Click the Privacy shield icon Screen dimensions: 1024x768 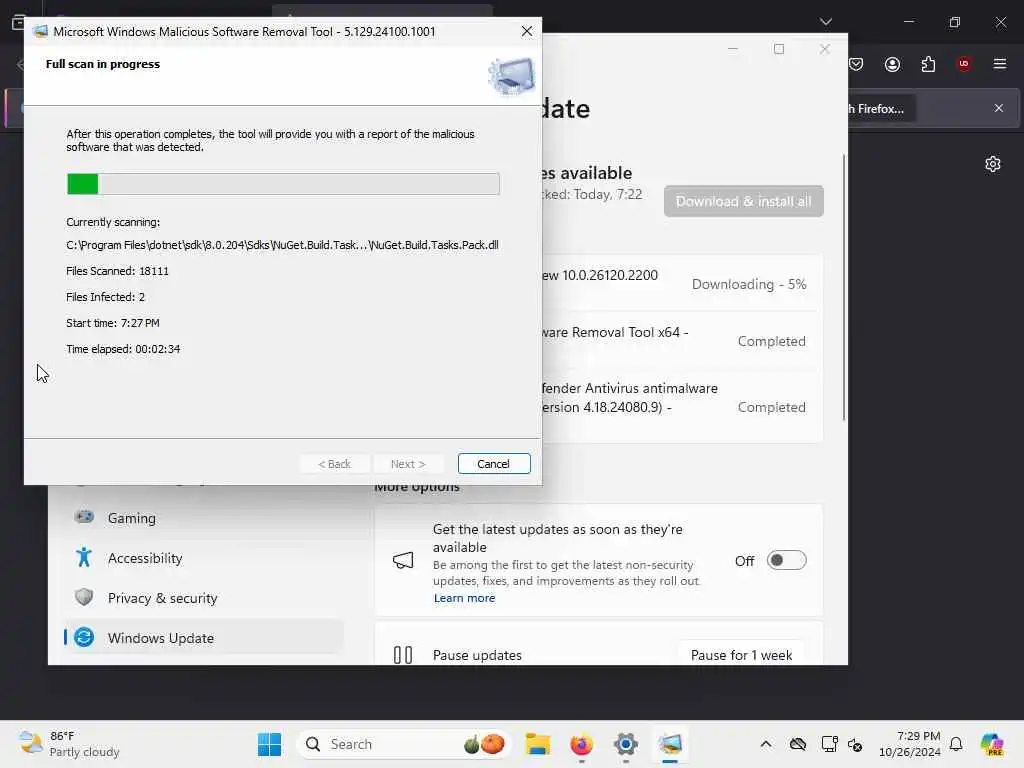[84, 597]
